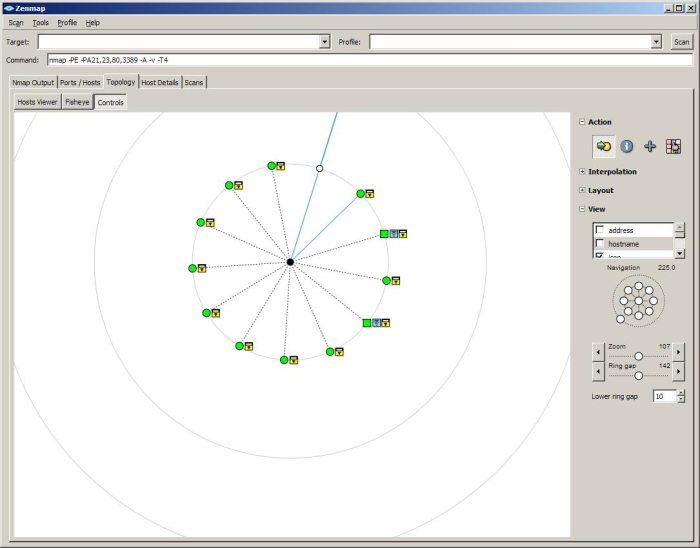Viewport: 700px width, 548px height.
Task: Click up arrow of View list scrollbar
Action: coord(679,228)
